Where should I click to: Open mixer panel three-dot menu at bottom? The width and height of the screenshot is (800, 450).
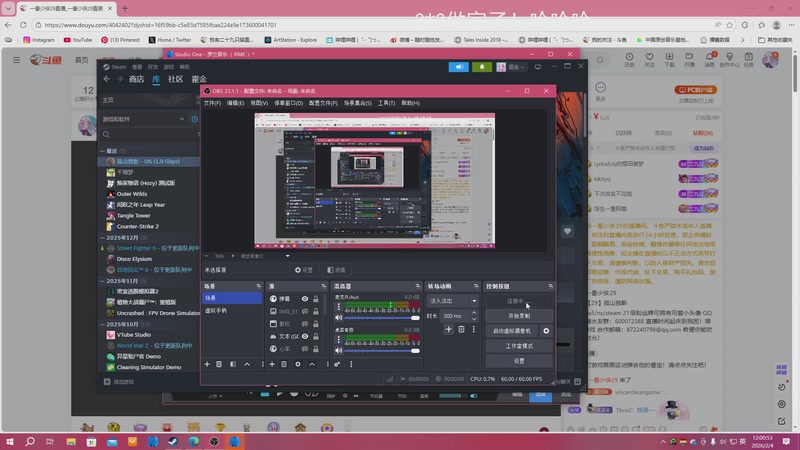tap(351, 364)
